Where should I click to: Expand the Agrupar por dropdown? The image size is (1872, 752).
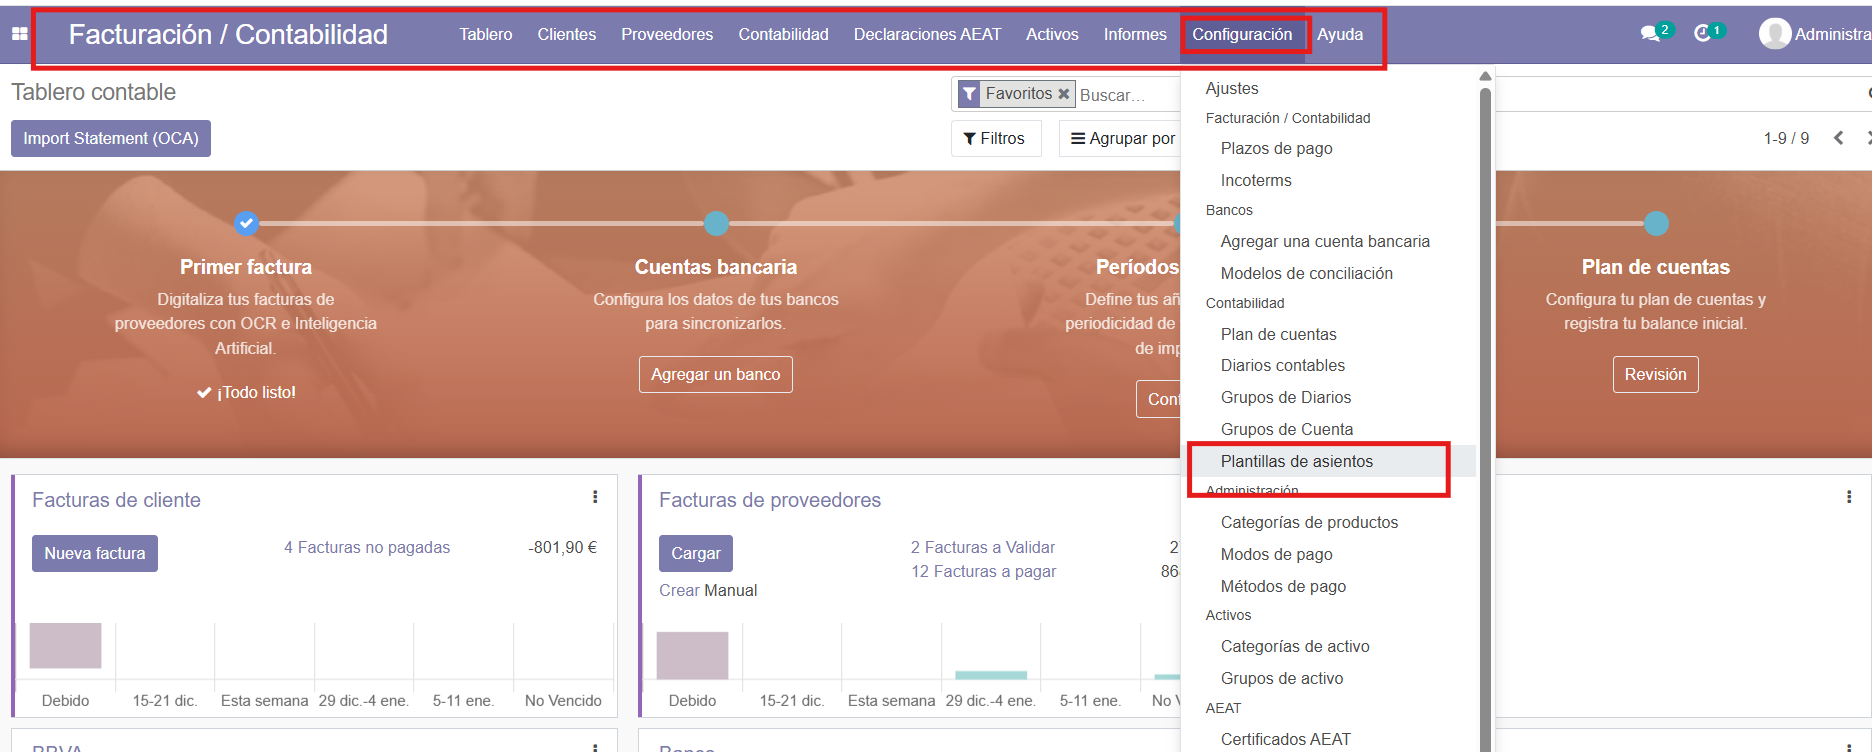click(x=1122, y=138)
